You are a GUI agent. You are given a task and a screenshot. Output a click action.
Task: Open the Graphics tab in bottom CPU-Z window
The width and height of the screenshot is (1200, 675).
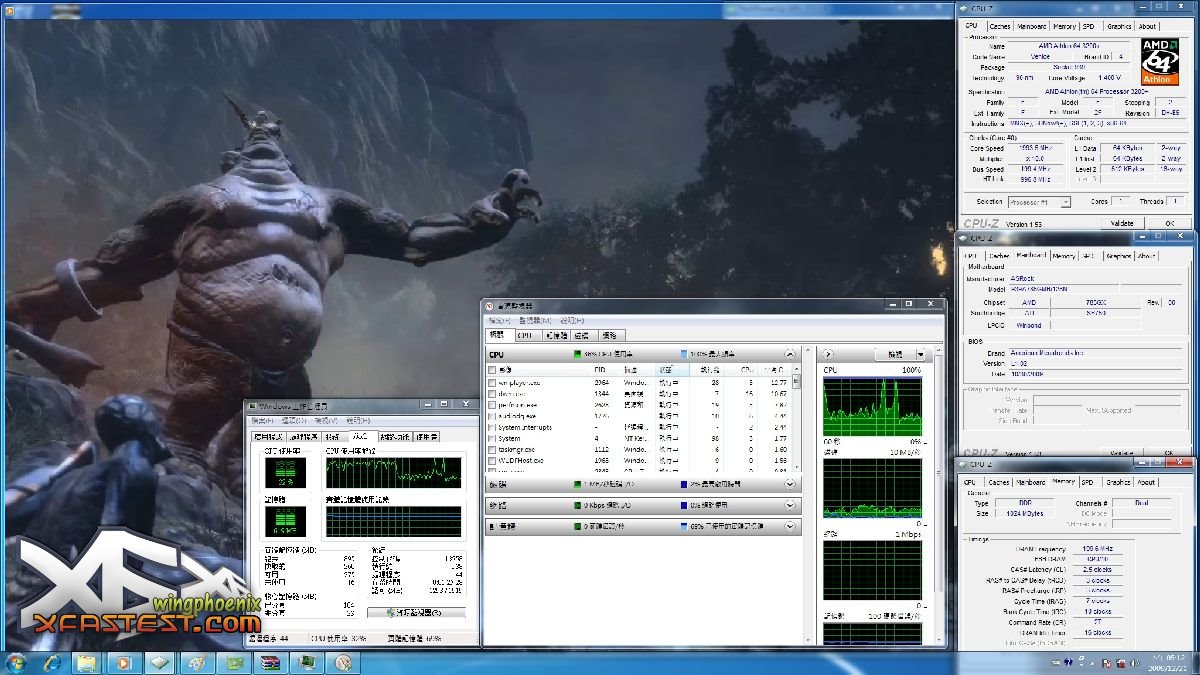click(x=1118, y=482)
